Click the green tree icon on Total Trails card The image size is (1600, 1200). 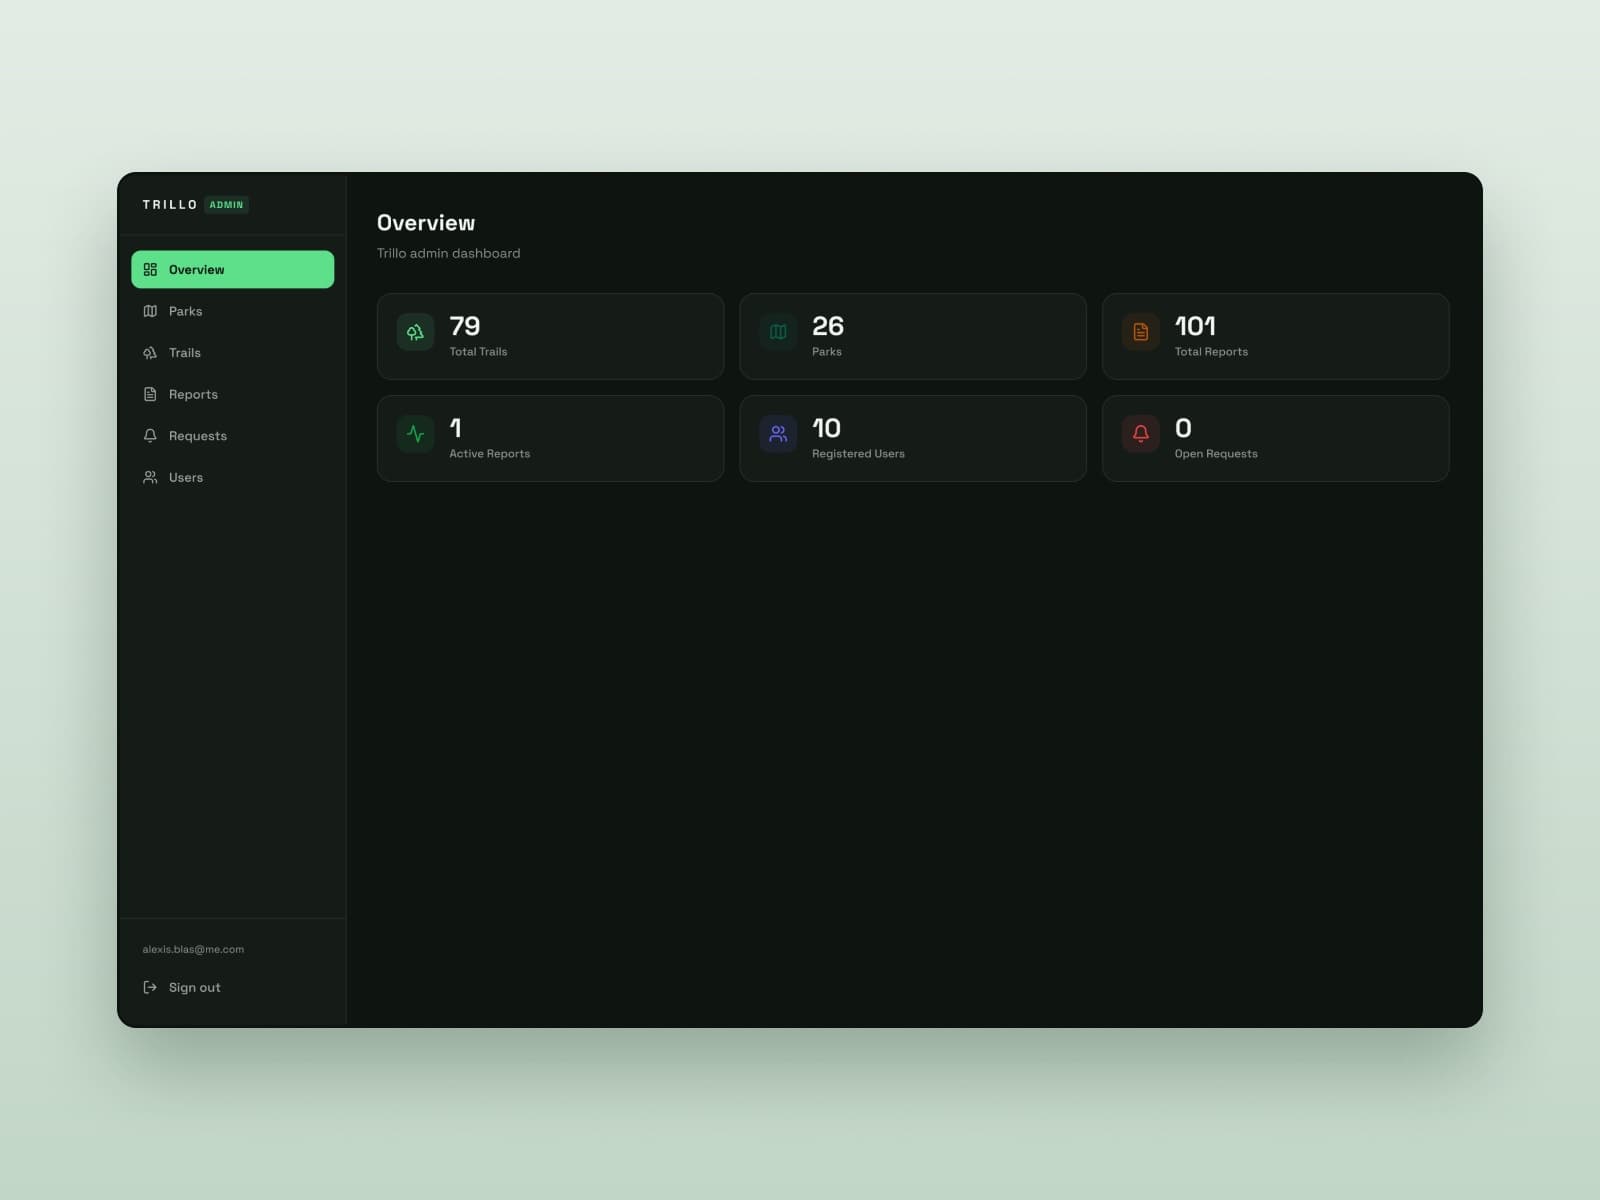click(415, 332)
